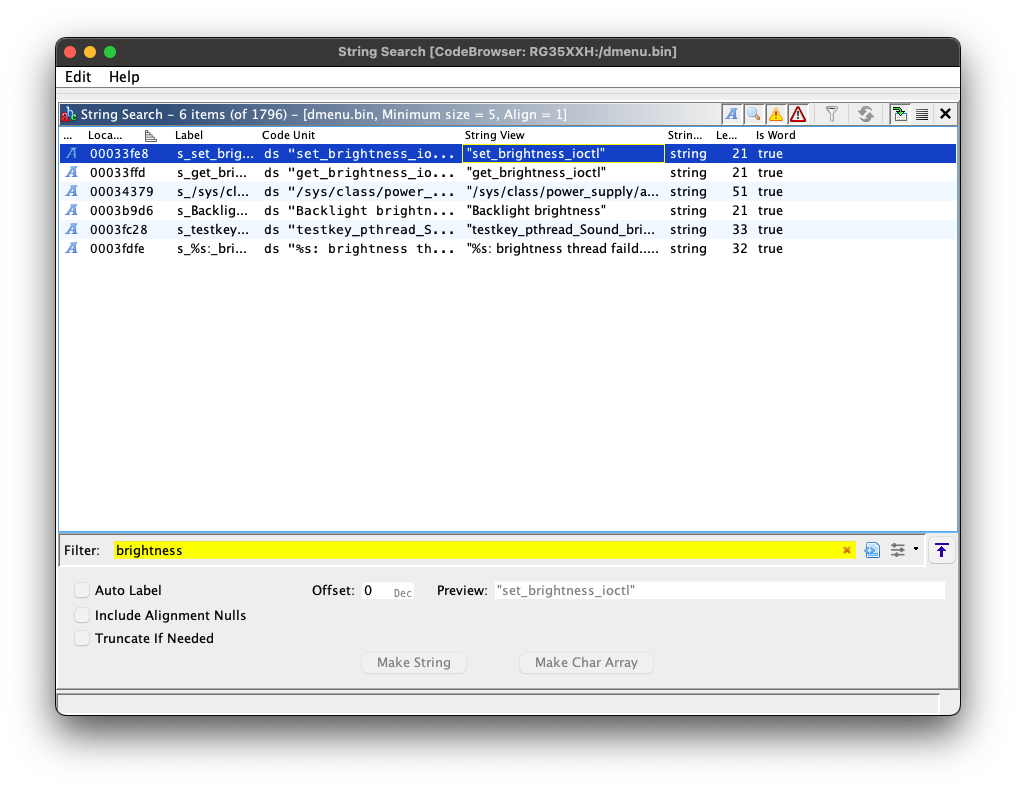This screenshot has height=789, width=1016.
Task: Click the Offset value field
Action: (387, 590)
